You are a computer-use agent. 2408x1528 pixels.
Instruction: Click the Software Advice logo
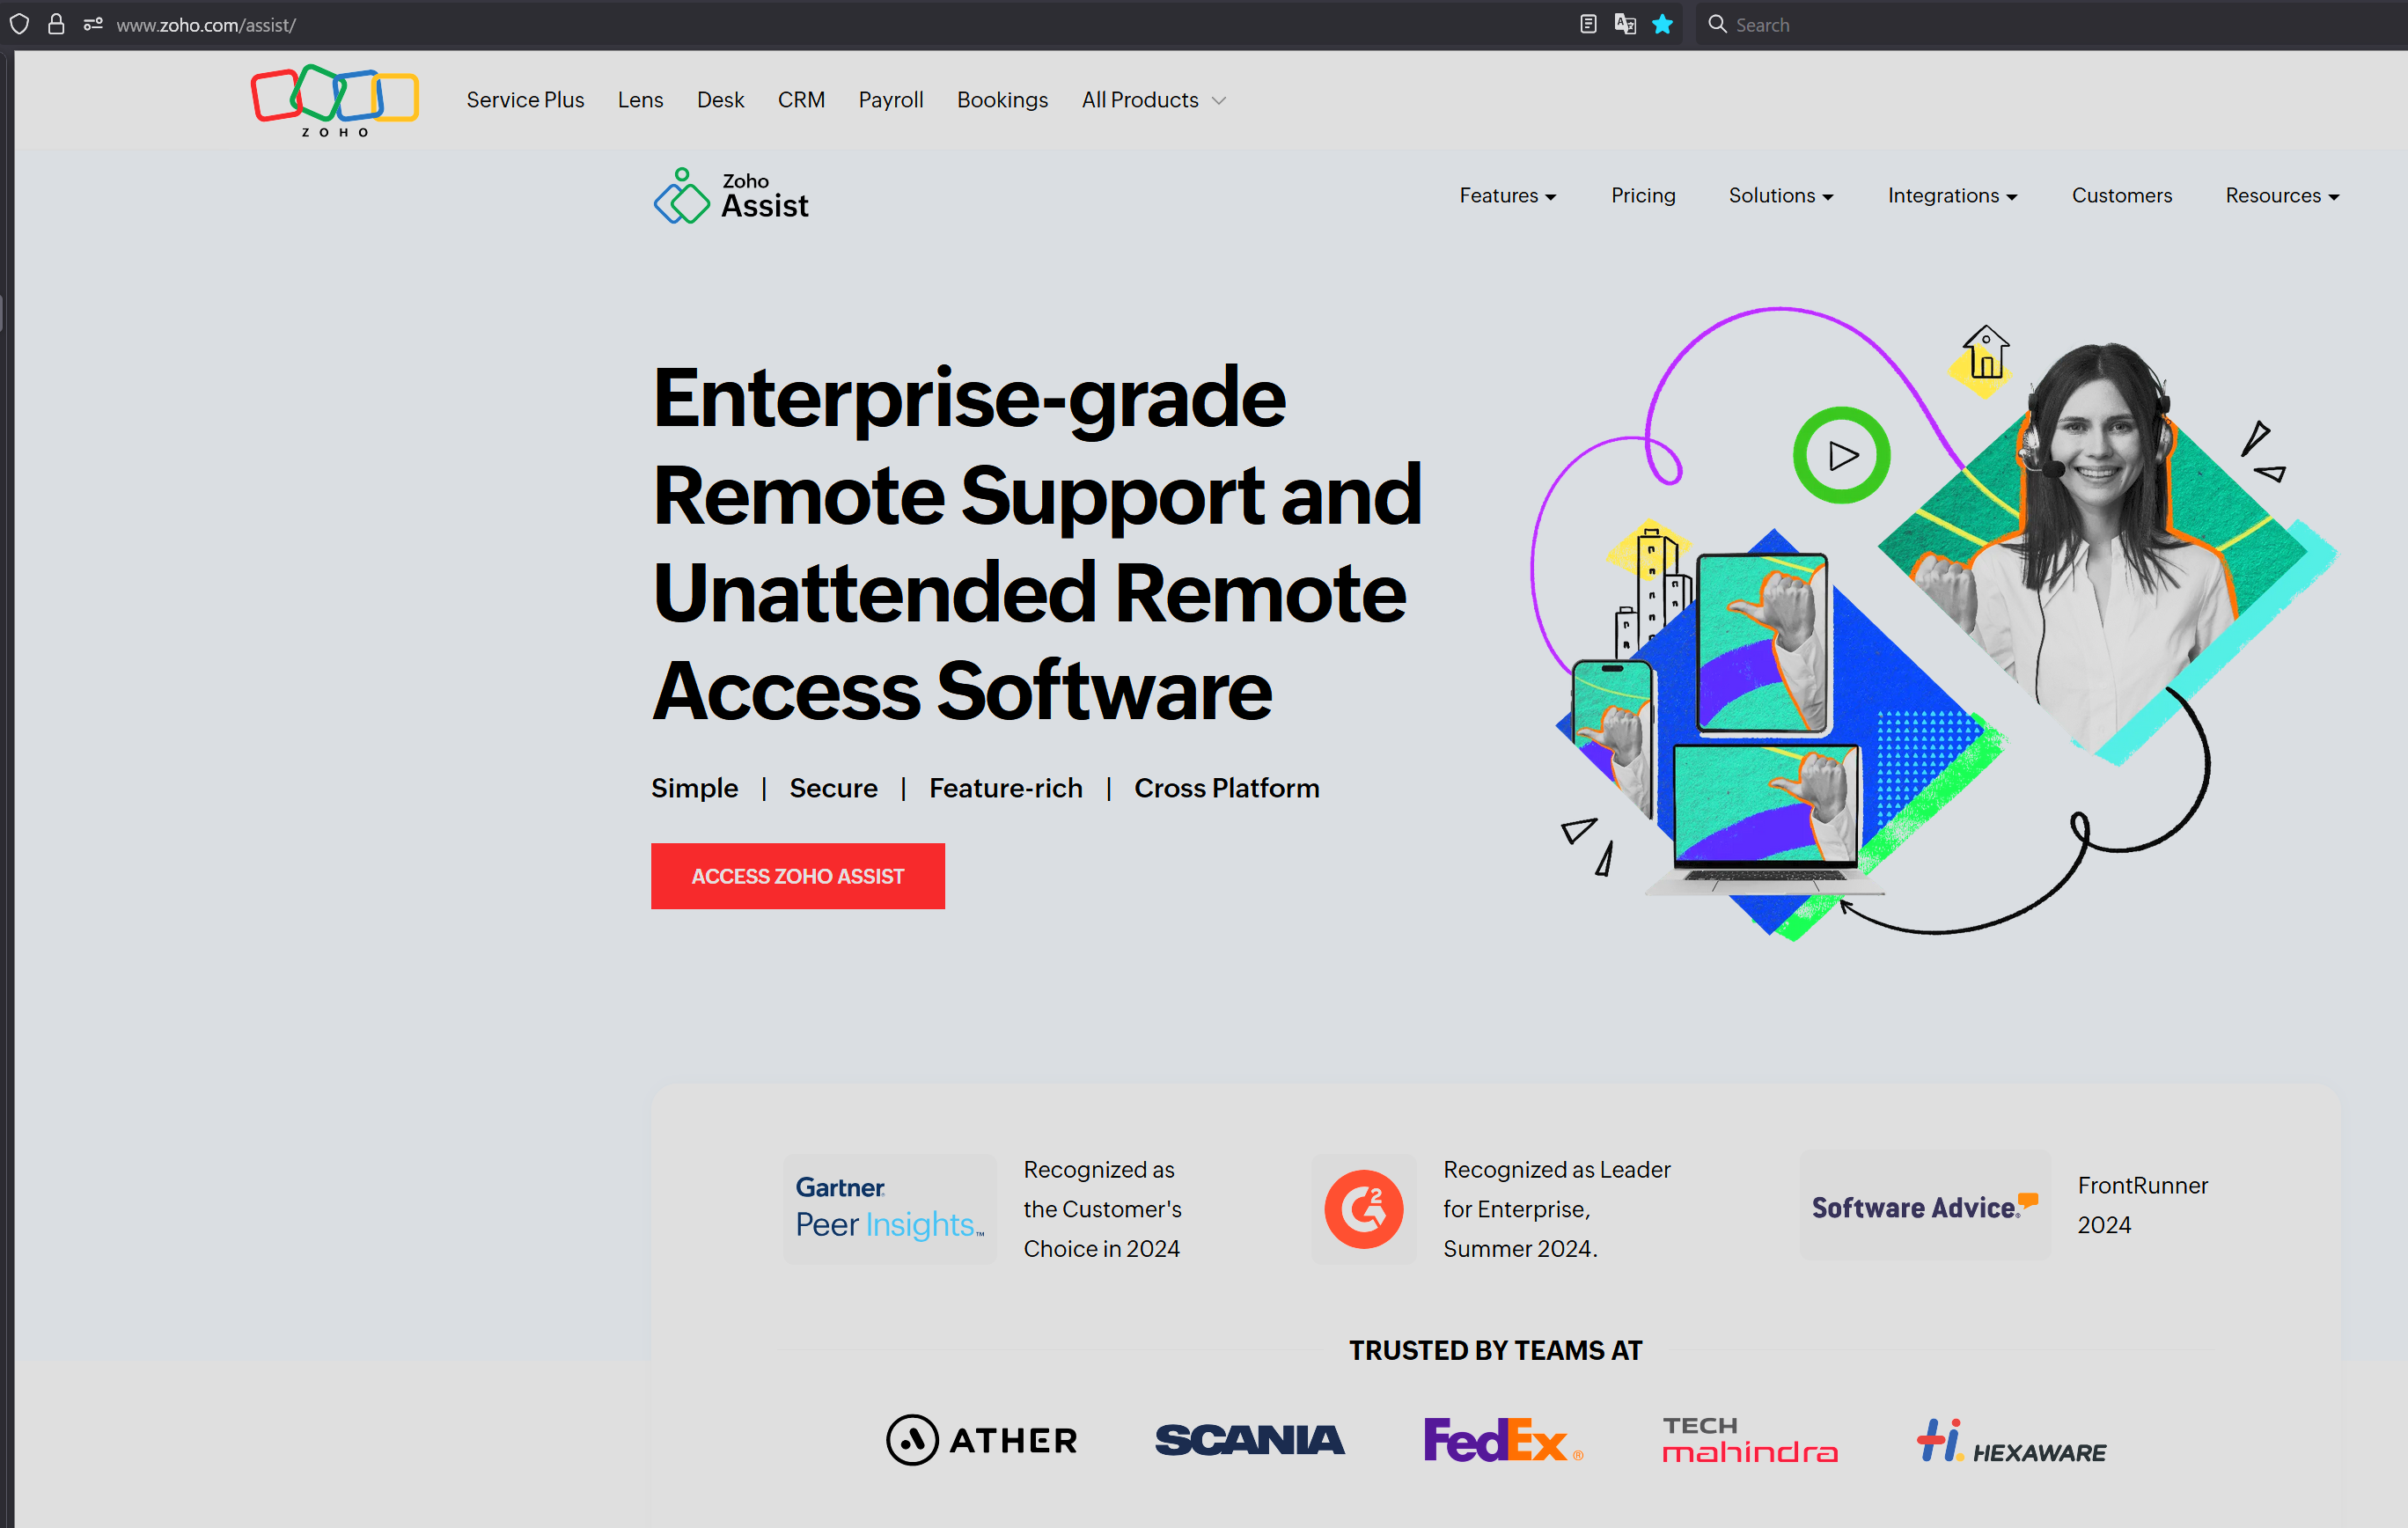pyautogui.click(x=1925, y=1206)
